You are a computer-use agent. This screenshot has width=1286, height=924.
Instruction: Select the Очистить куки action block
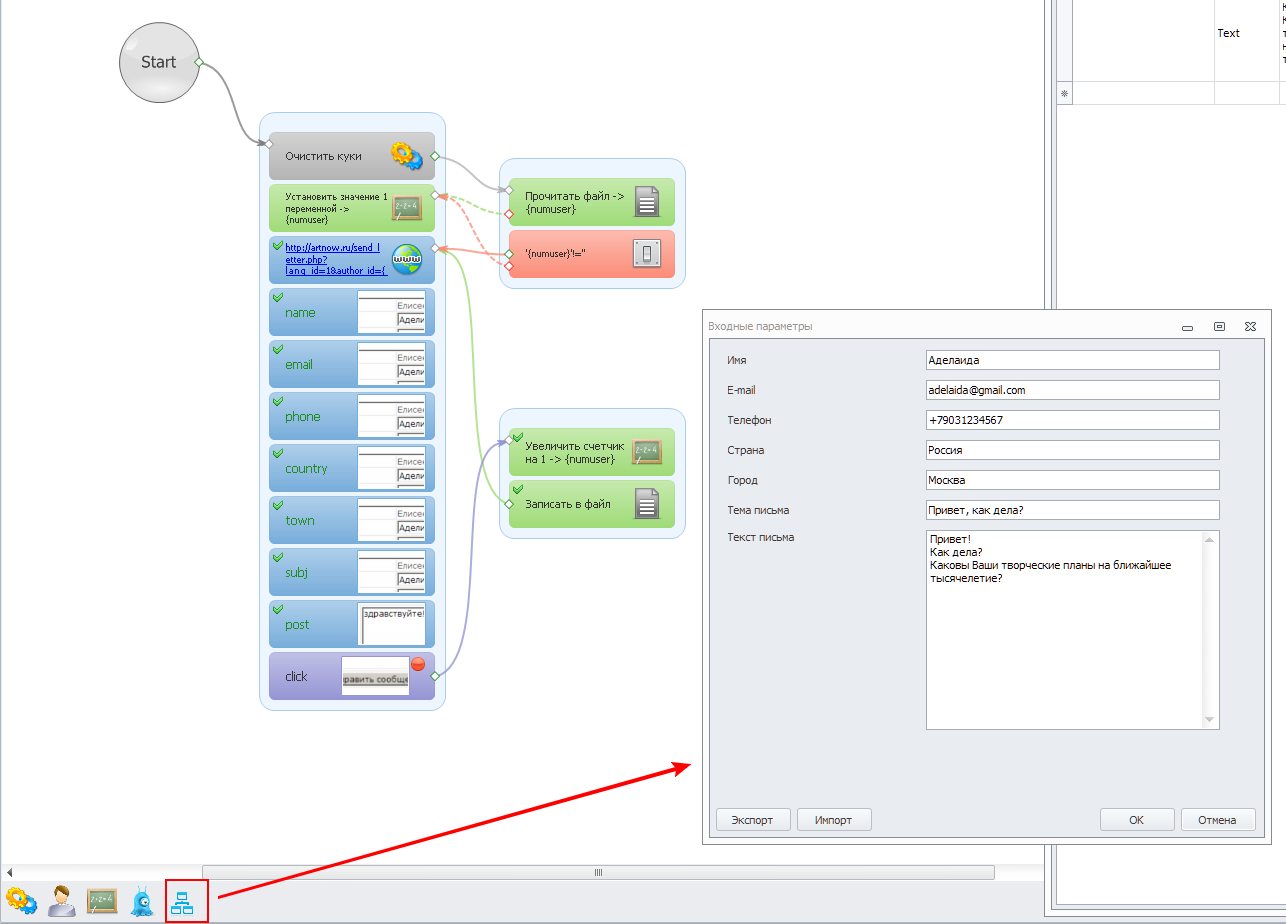[x=352, y=156]
